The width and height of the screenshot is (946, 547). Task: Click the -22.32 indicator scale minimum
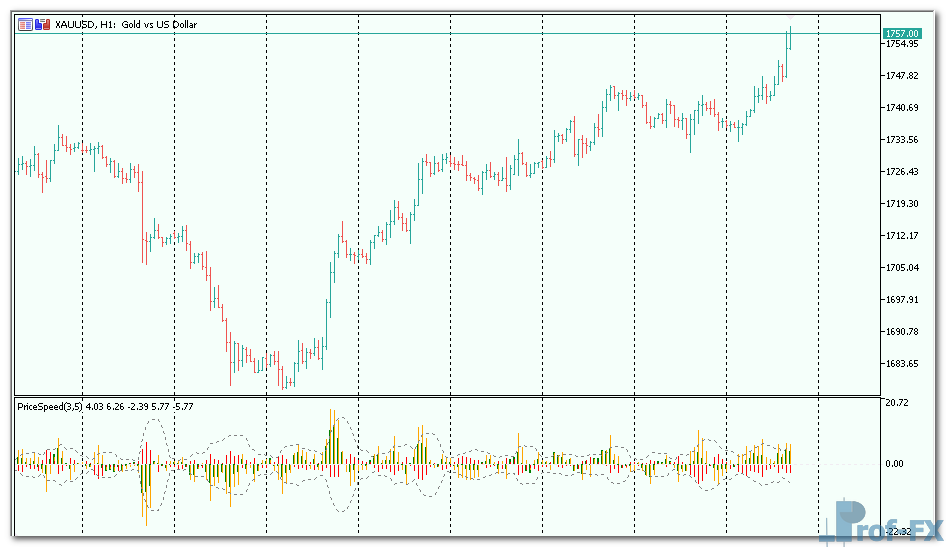pyautogui.click(x=897, y=531)
